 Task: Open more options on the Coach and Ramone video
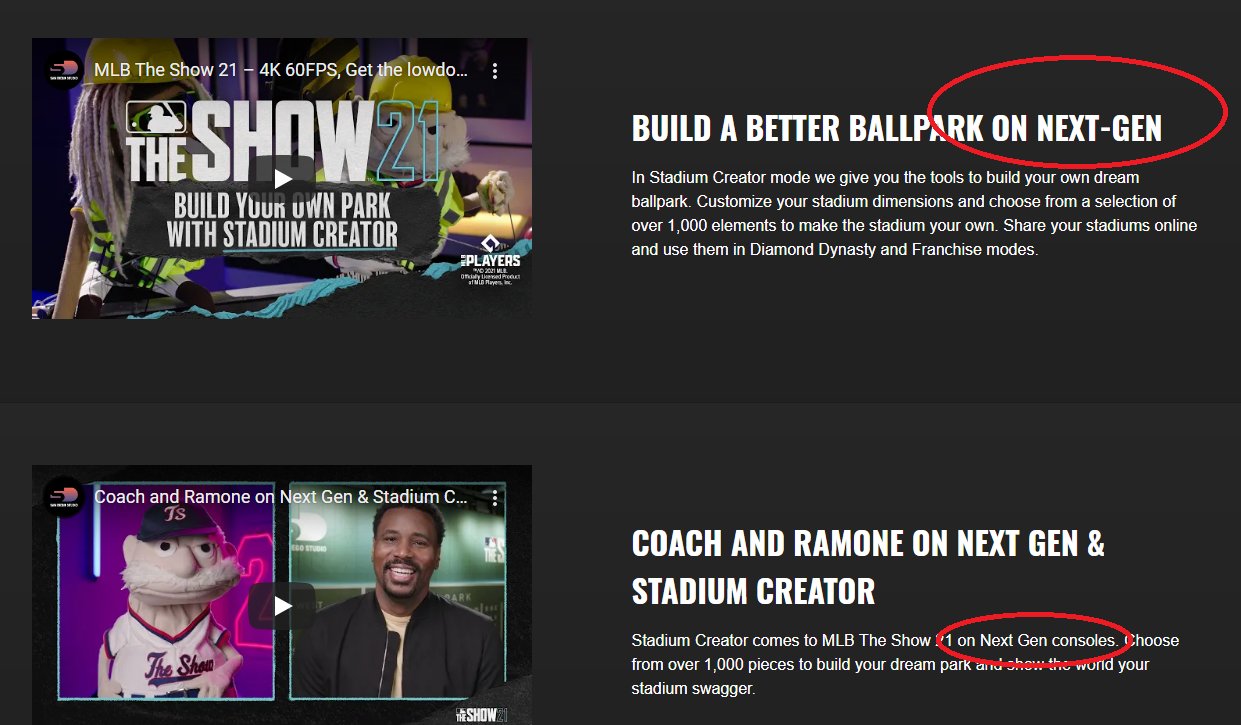point(494,497)
